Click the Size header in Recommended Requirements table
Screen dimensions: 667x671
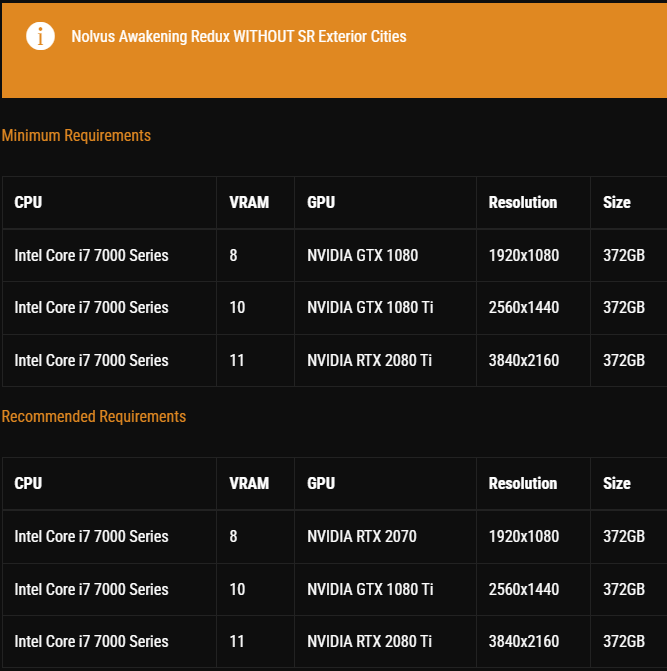tap(617, 484)
